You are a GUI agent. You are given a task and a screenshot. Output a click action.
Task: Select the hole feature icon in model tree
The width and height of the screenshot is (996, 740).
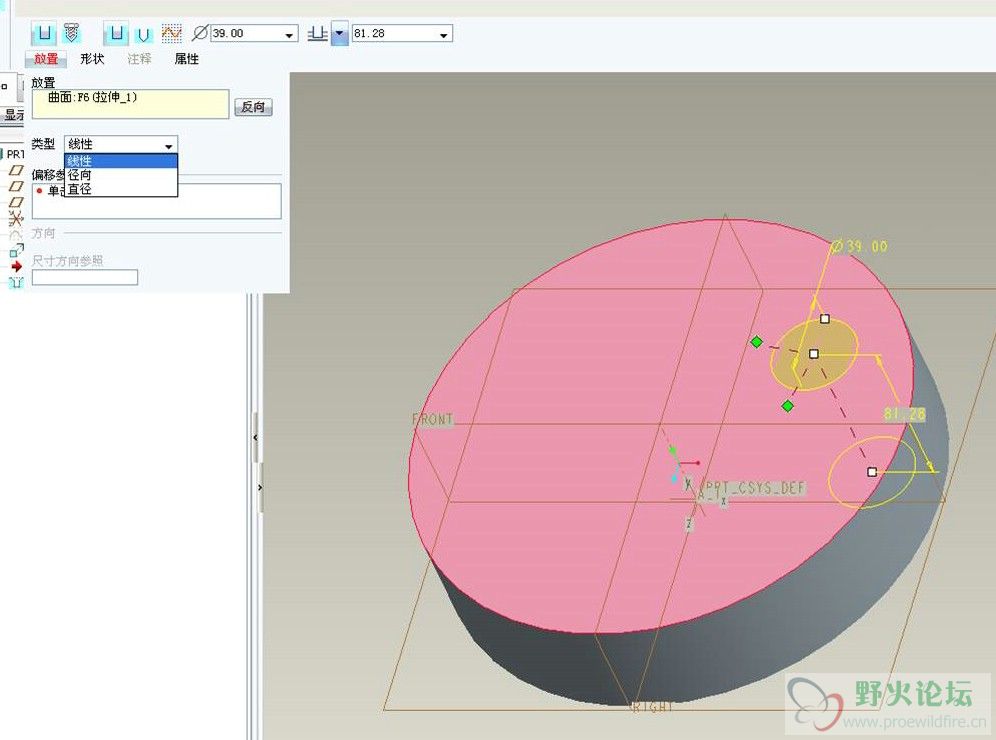[x=17, y=282]
